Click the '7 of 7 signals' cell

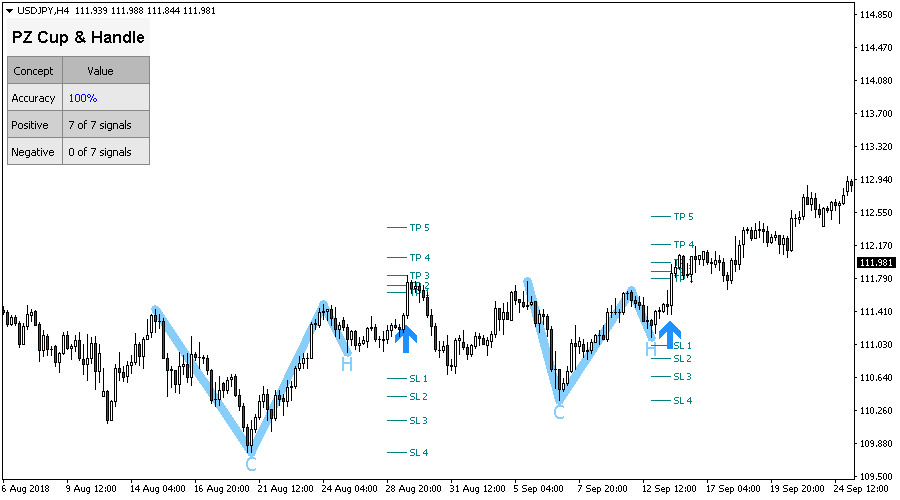(100, 125)
